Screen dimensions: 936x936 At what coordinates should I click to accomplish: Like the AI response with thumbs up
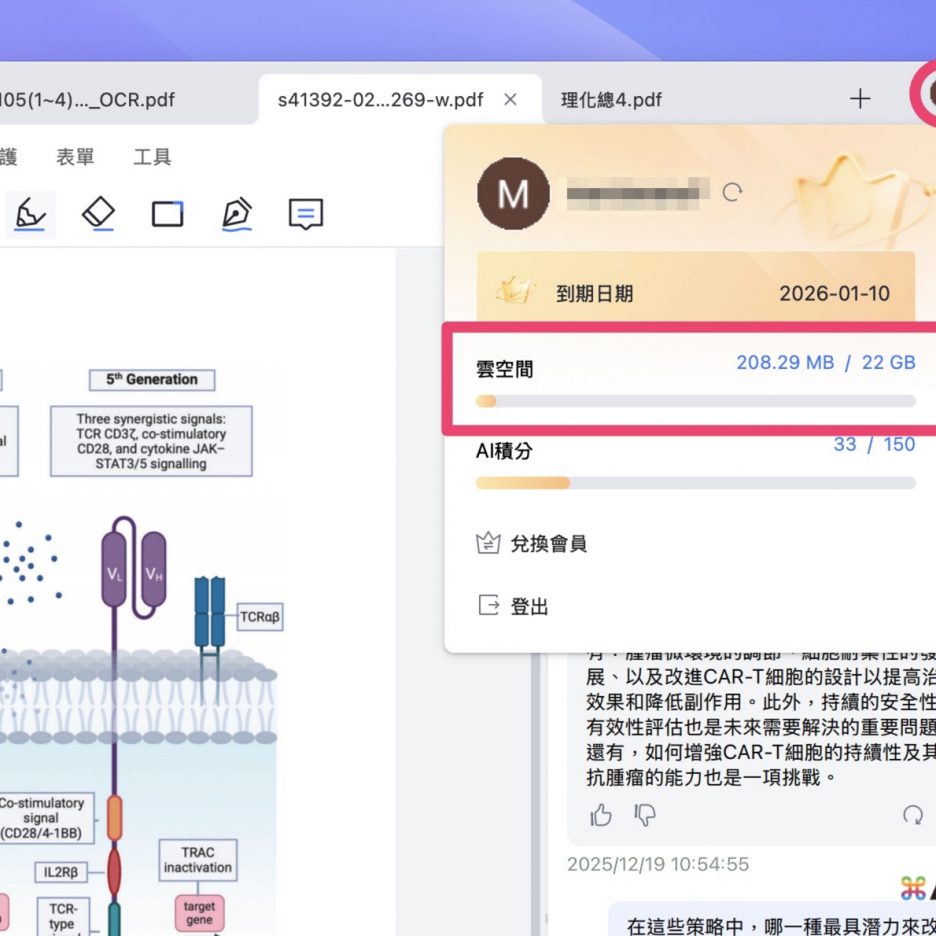click(x=601, y=815)
